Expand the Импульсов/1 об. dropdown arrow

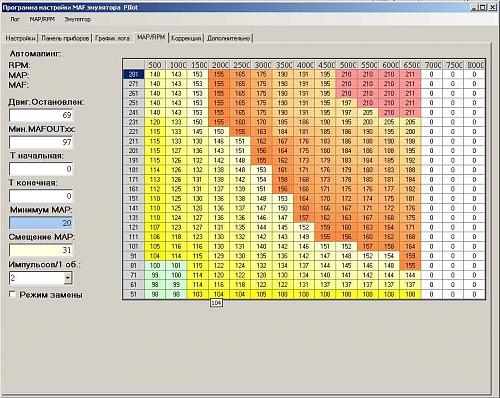pyautogui.click(x=68, y=278)
